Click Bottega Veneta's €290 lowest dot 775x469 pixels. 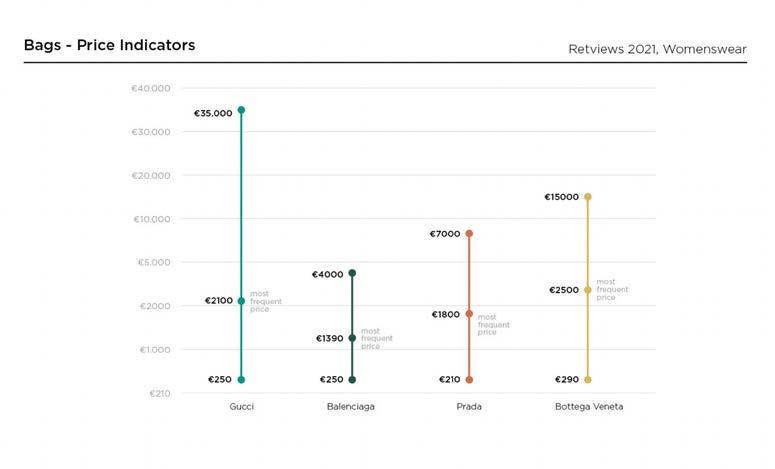coord(588,380)
